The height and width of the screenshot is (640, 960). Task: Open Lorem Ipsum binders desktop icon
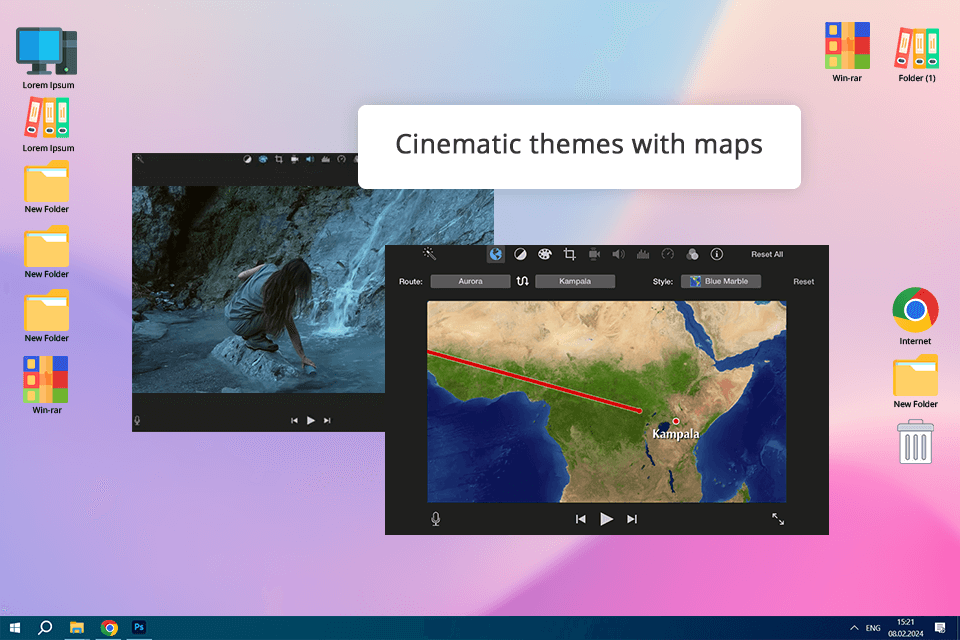pos(47,125)
